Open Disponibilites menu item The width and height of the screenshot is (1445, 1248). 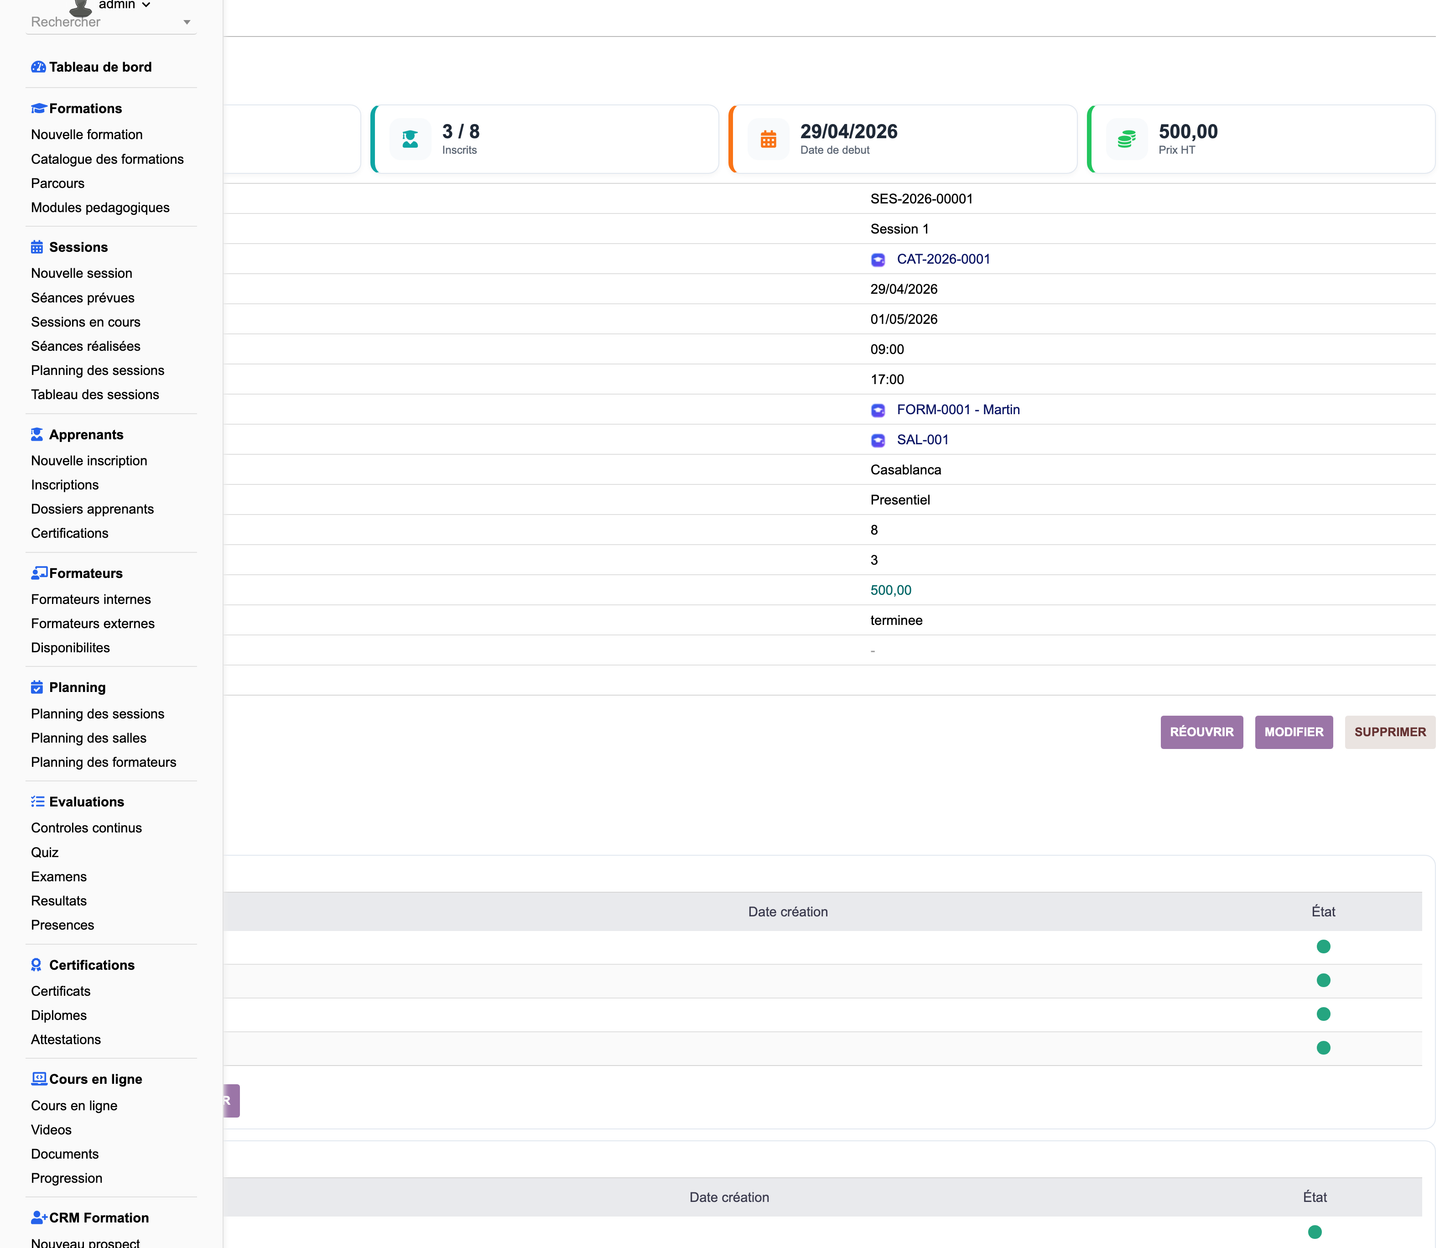pyautogui.click(x=71, y=647)
